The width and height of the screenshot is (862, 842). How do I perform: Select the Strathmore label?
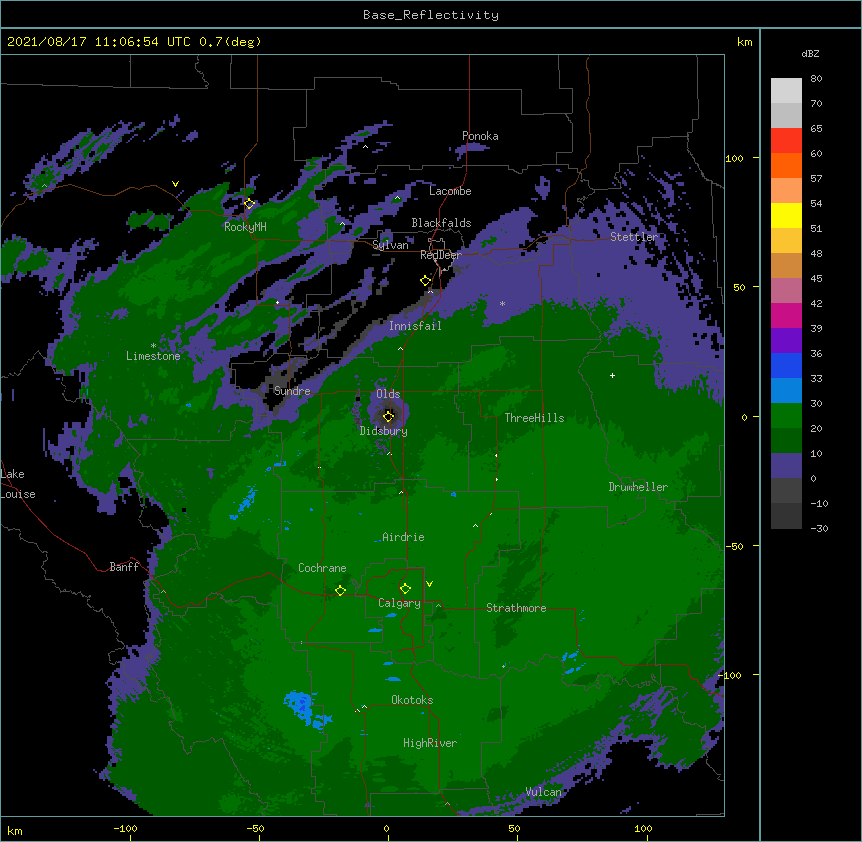tap(516, 608)
